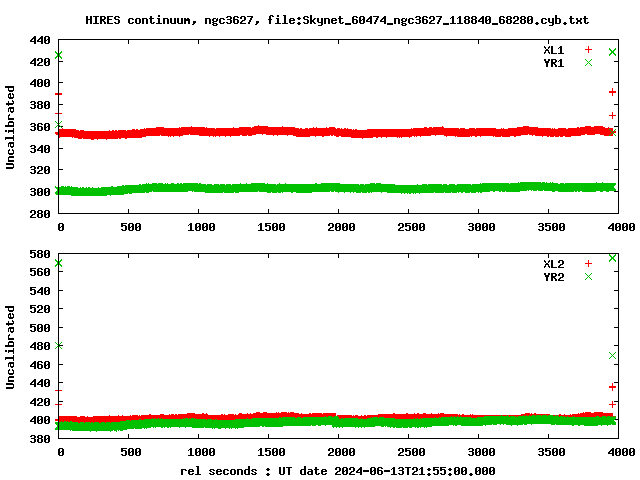Viewport: 640px width, 480px height.
Task: Click the red plus marker beside XL2
Action: [x=588, y=264]
